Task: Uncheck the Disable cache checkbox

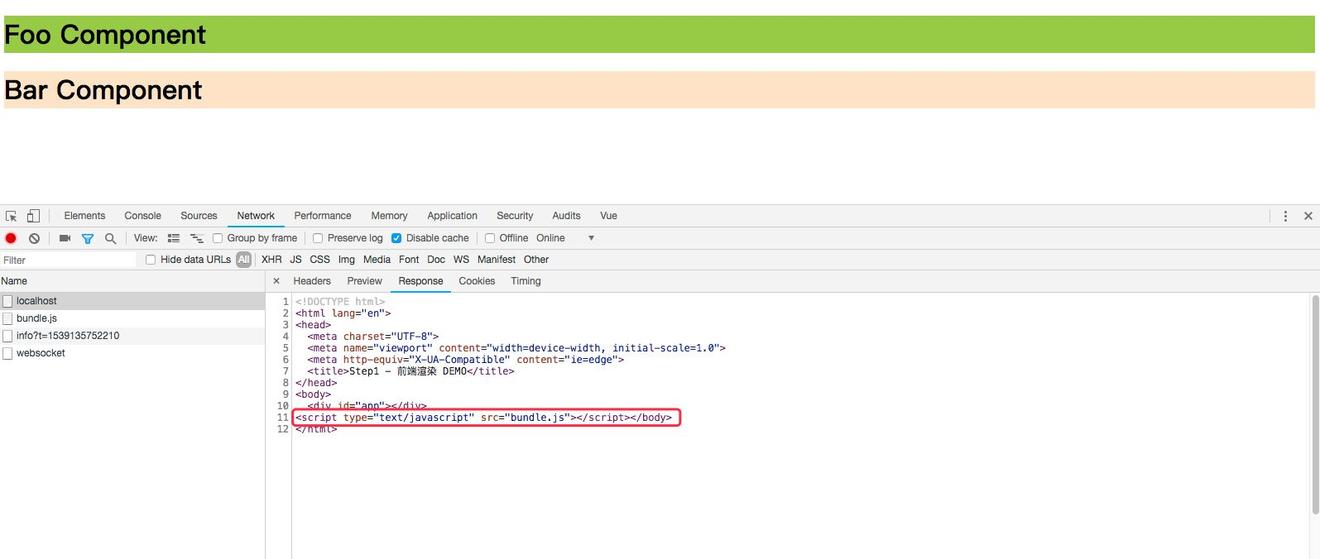Action: point(396,238)
